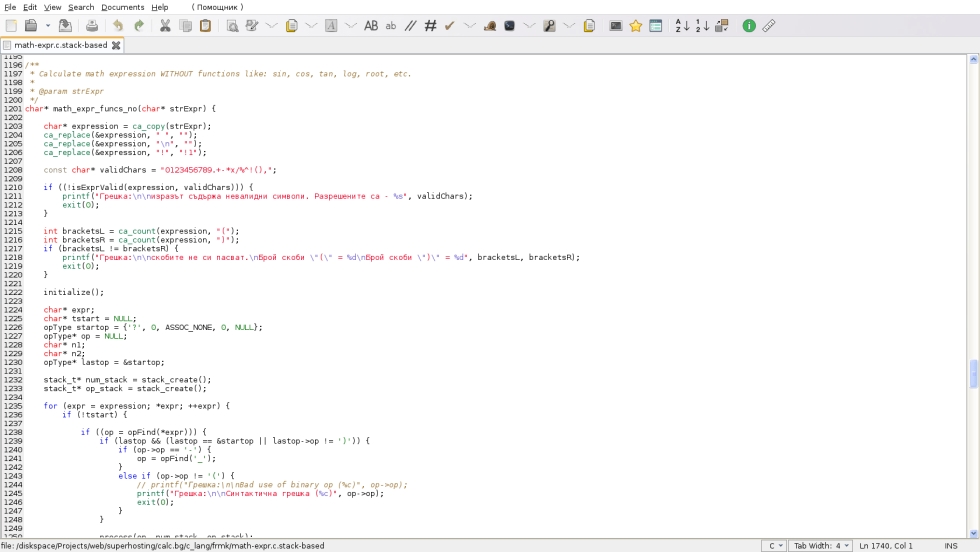
Task: Click the Undo arrow icon
Action: pyautogui.click(x=118, y=26)
